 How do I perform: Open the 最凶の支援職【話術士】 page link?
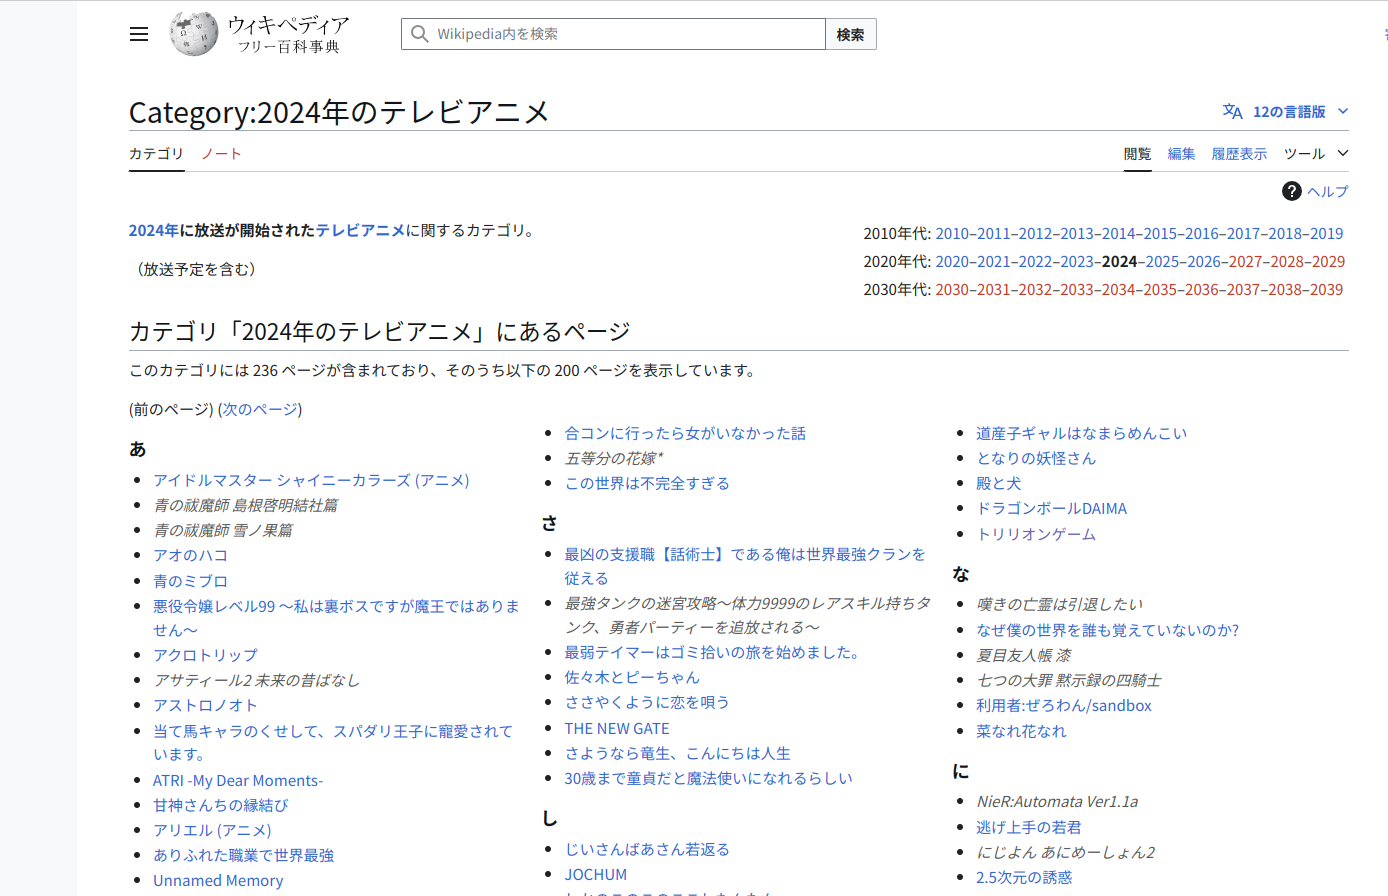(x=745, y=566)
